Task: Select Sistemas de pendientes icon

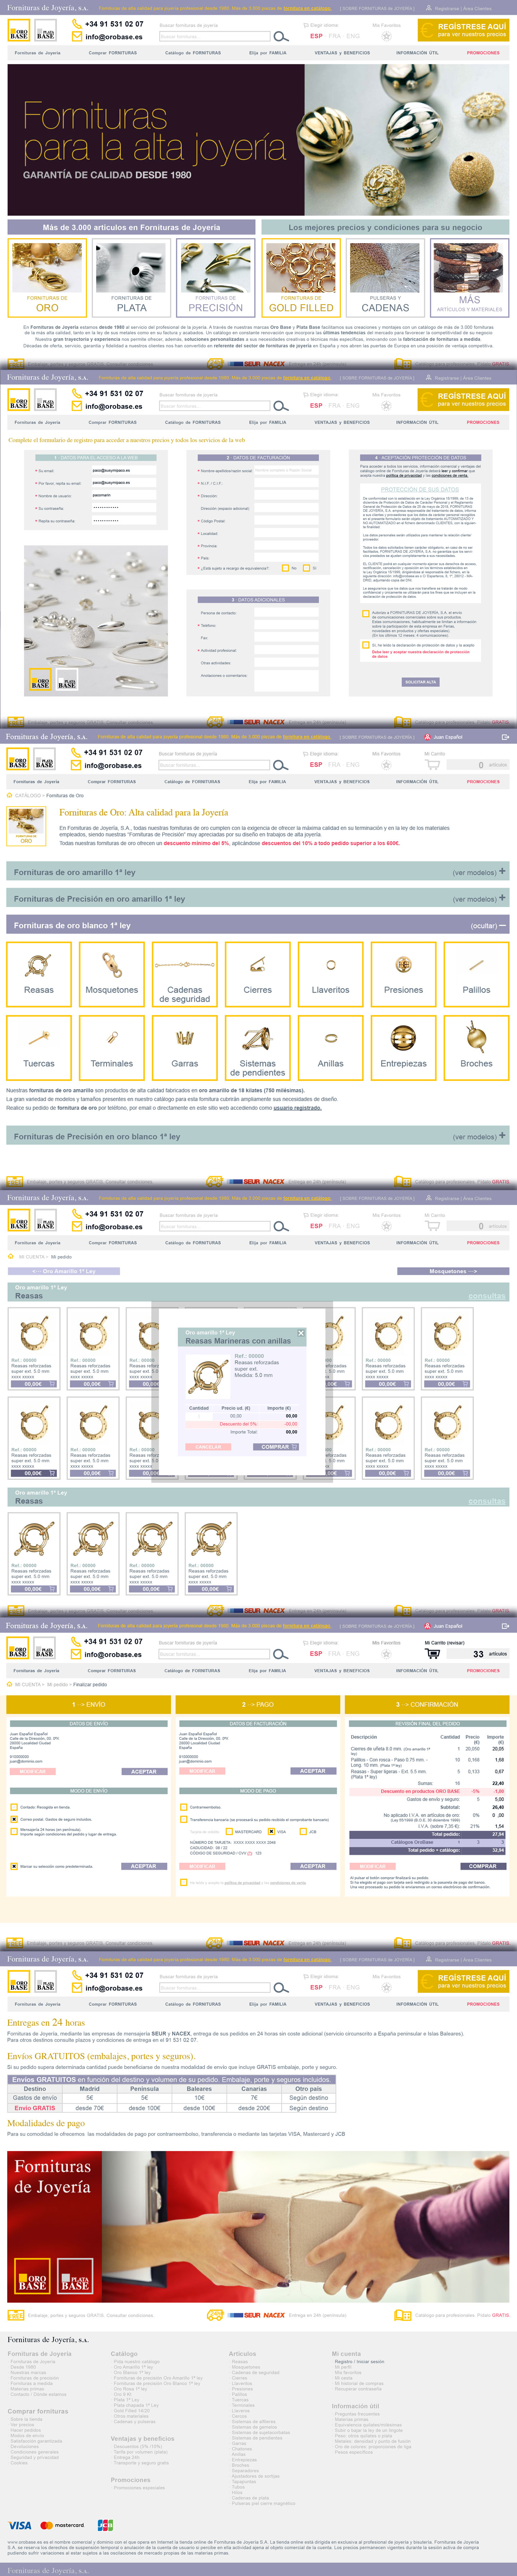Action: 258,1047
